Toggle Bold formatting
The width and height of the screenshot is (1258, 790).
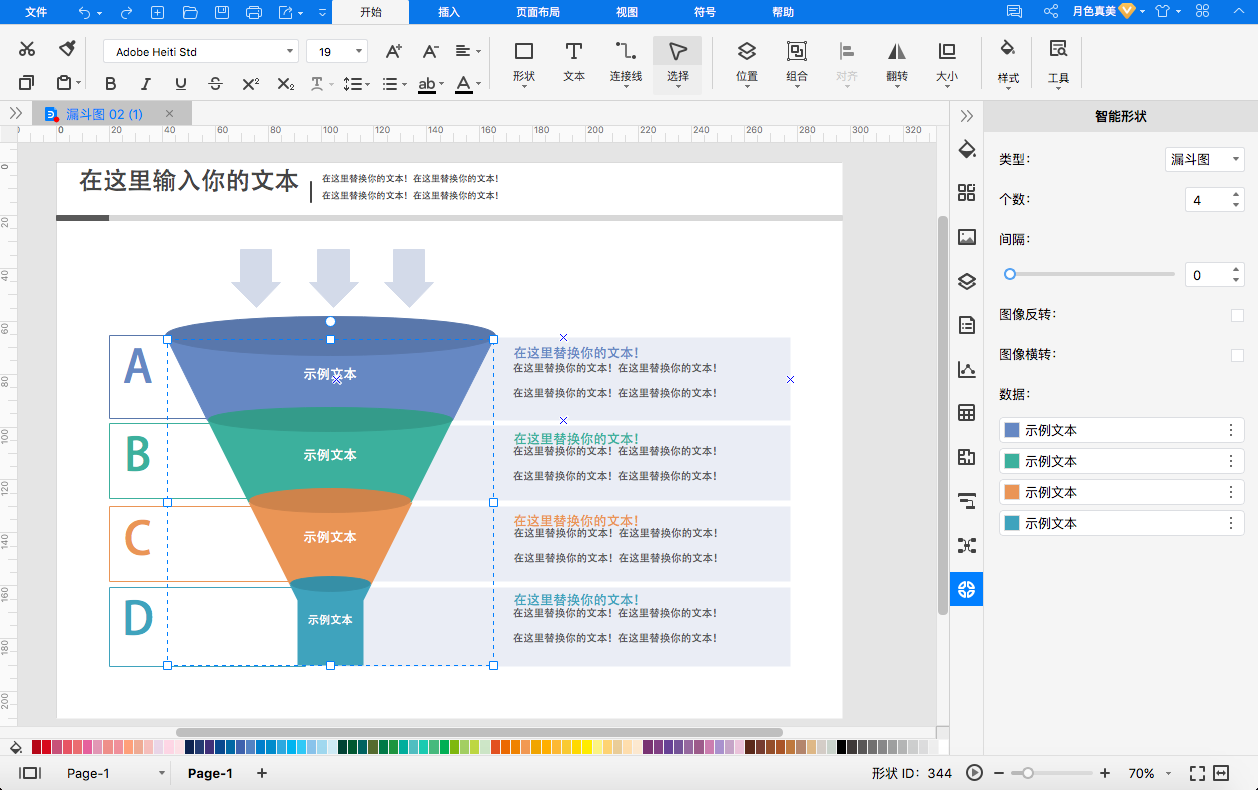point(111,84)
